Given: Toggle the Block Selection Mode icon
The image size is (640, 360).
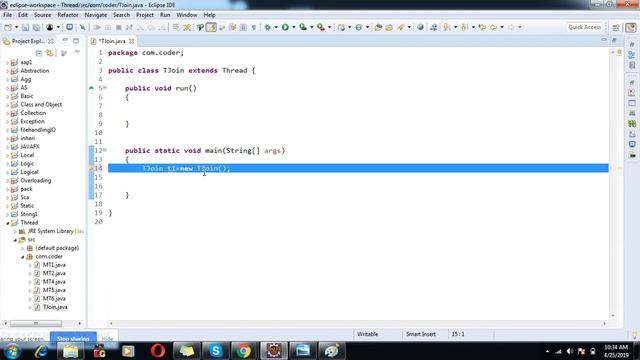Looking at the screenshot, I should coord(243,27).
